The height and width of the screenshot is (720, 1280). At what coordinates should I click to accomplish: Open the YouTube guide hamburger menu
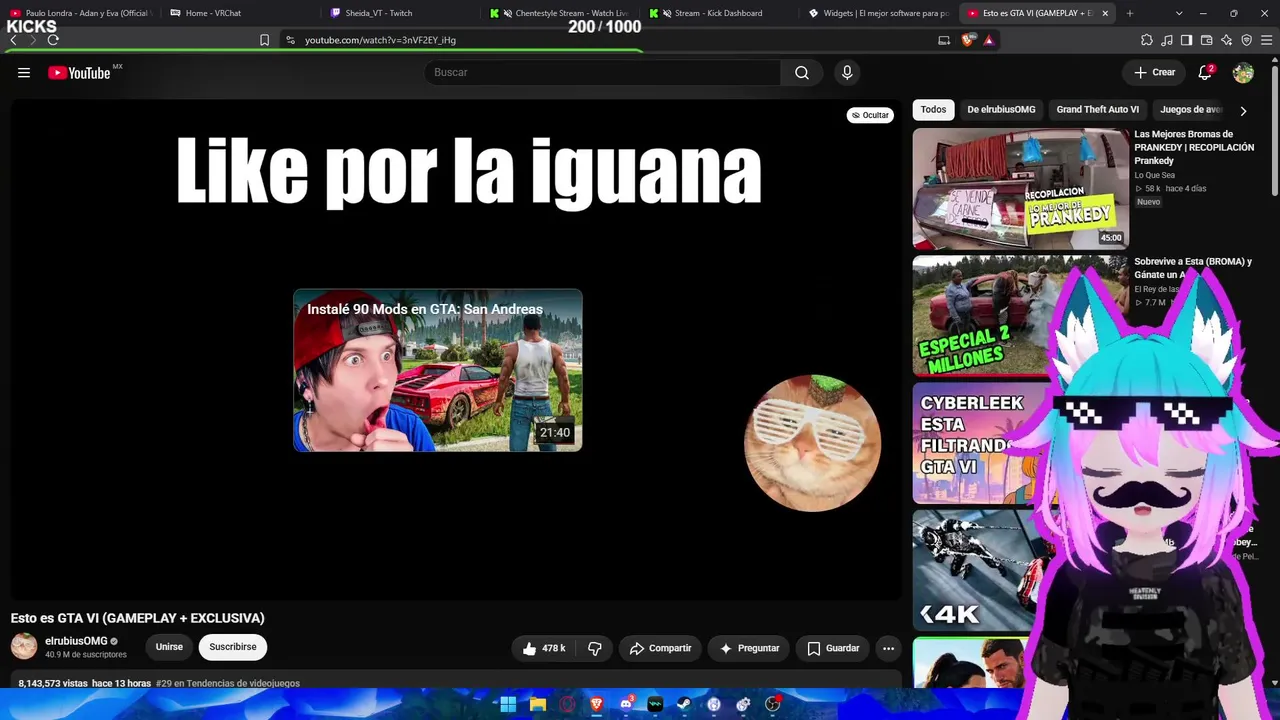coord(24,73)
